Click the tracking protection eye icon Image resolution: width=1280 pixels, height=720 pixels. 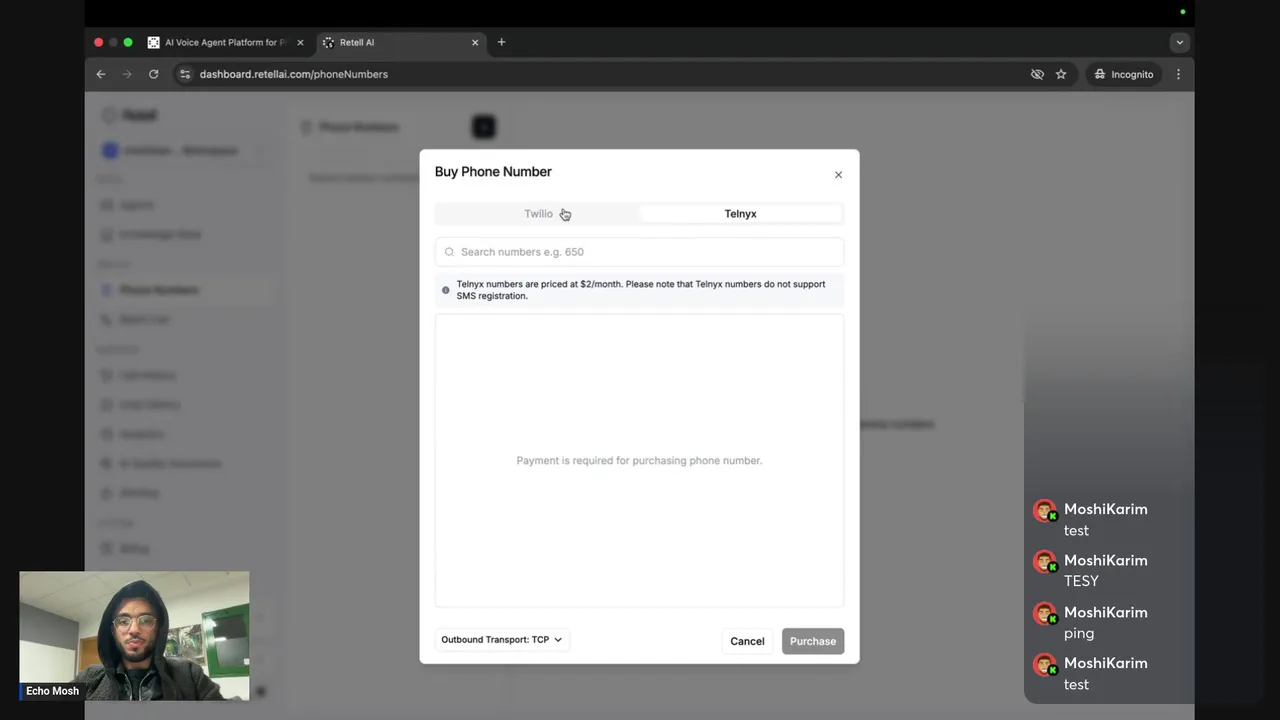(x=1037, y=74)
